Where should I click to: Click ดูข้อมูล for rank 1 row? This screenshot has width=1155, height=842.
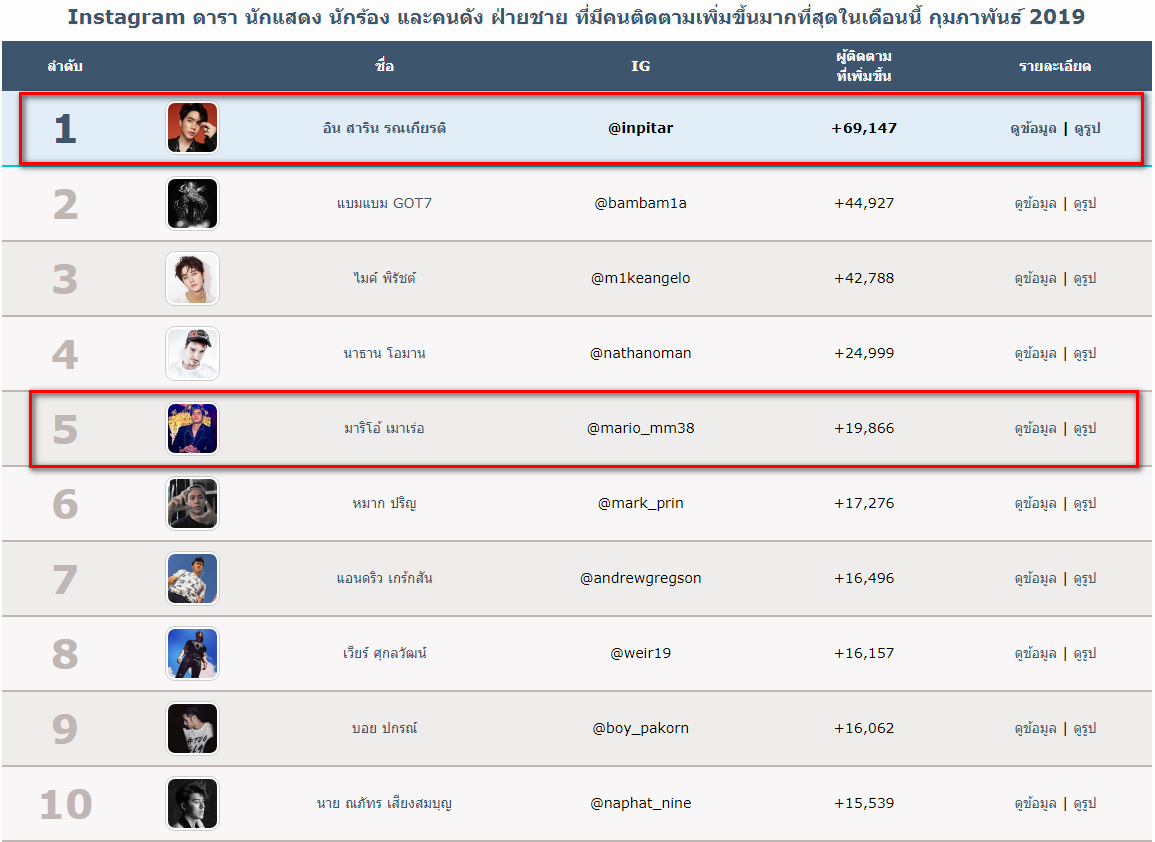coord(1034,128)
